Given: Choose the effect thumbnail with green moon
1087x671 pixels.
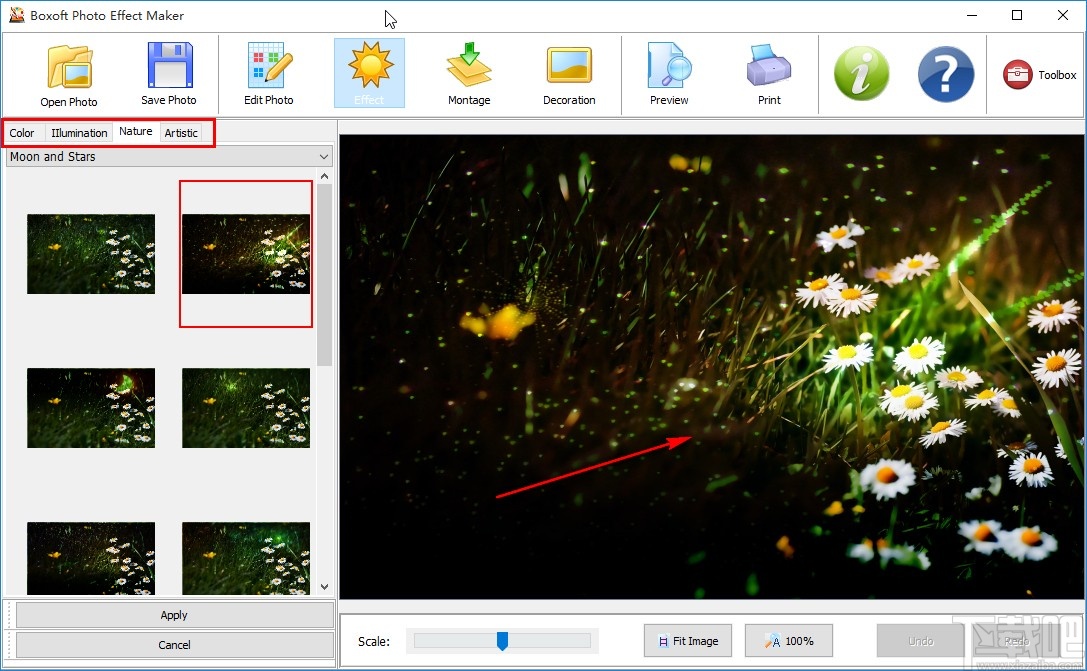Looking at the screenshot, I should tap(91, 408).
